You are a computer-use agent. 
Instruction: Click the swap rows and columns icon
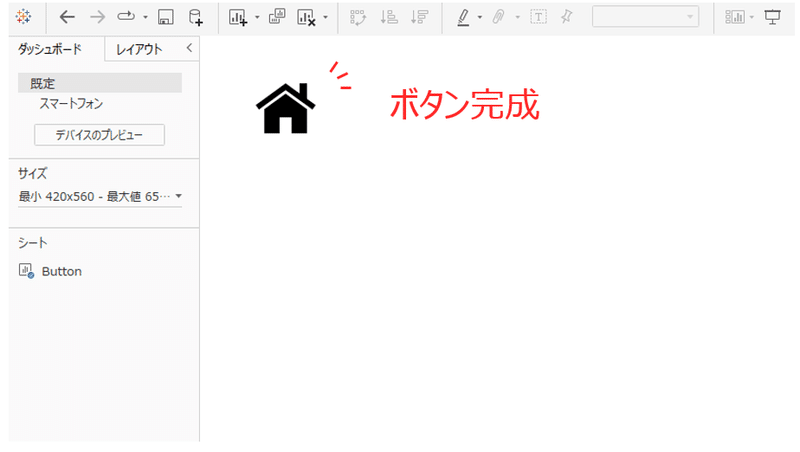coord(358,17)
